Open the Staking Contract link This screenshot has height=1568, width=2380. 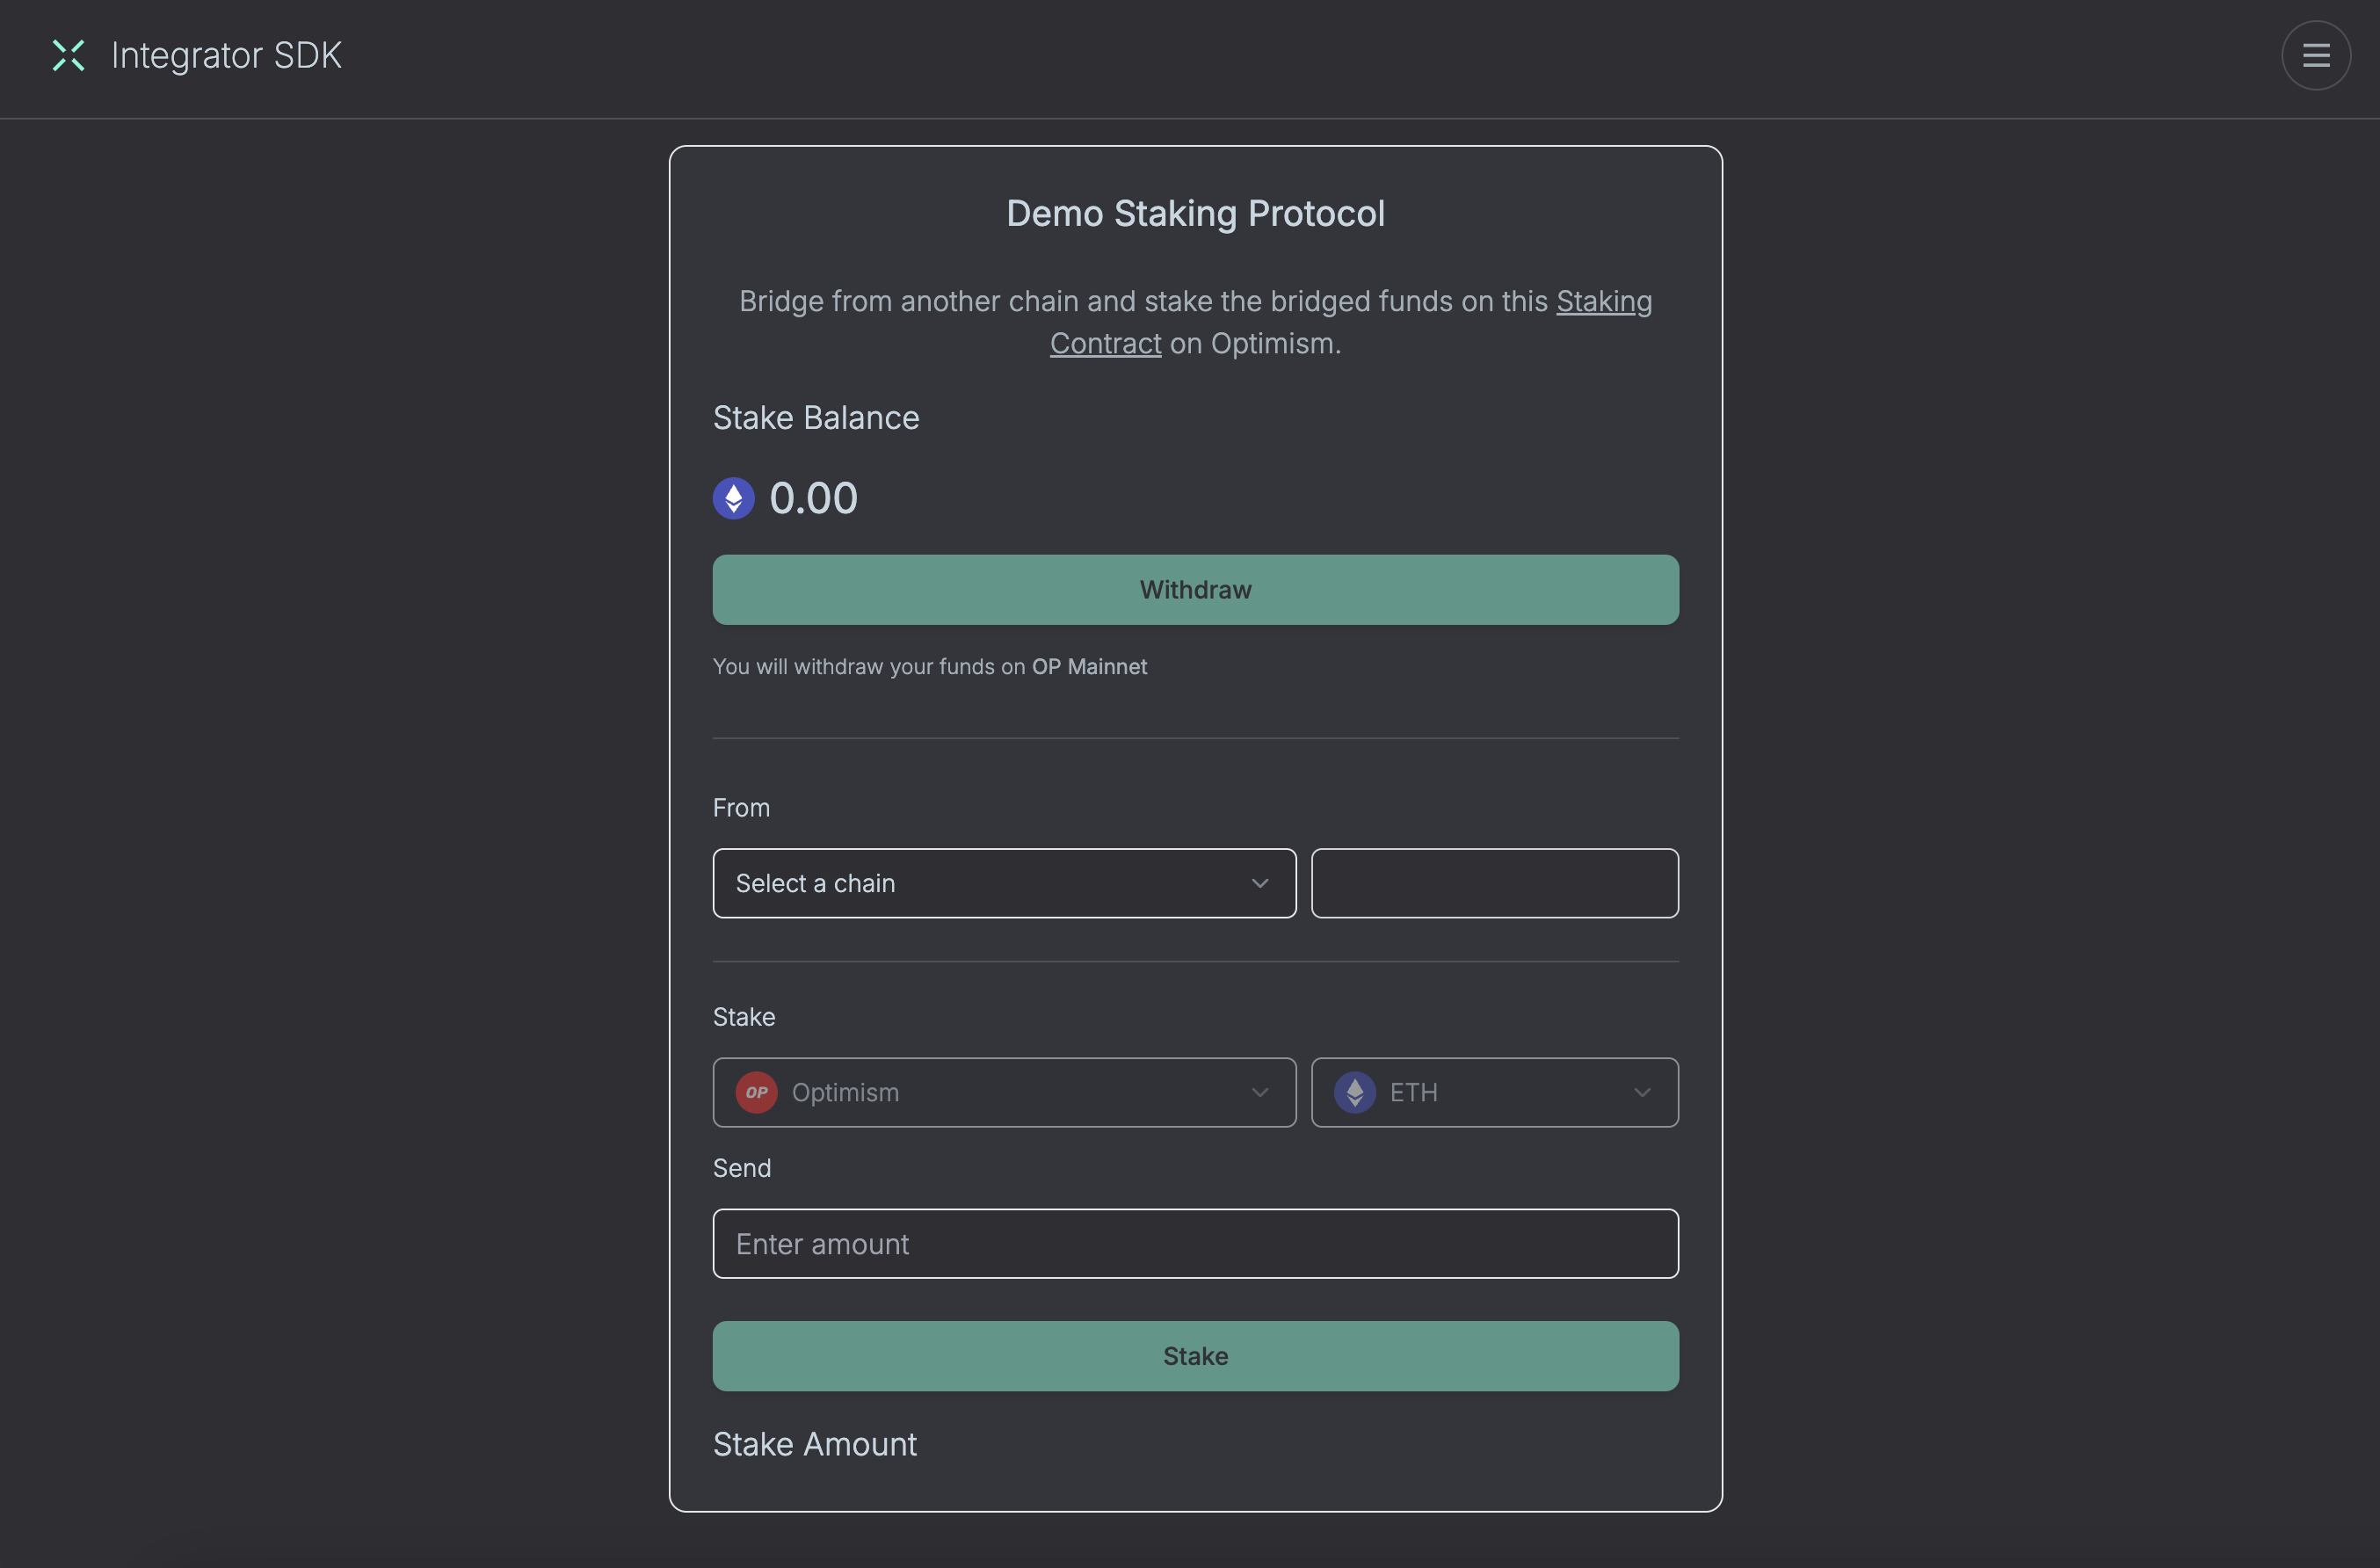tap(1603, 301)
